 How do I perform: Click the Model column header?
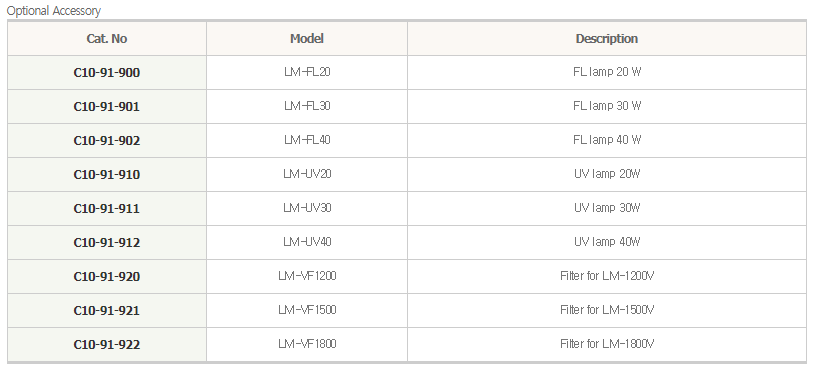tap(307, 39)
